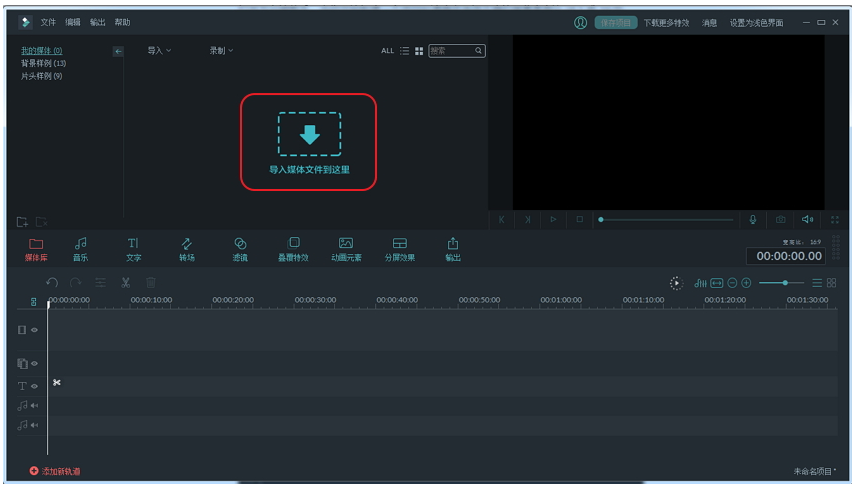Image resolution: width=852 pixels, height=488 pixels.
Task: Select 片头样例 (9) folder
Action: (x=41, y=76)
